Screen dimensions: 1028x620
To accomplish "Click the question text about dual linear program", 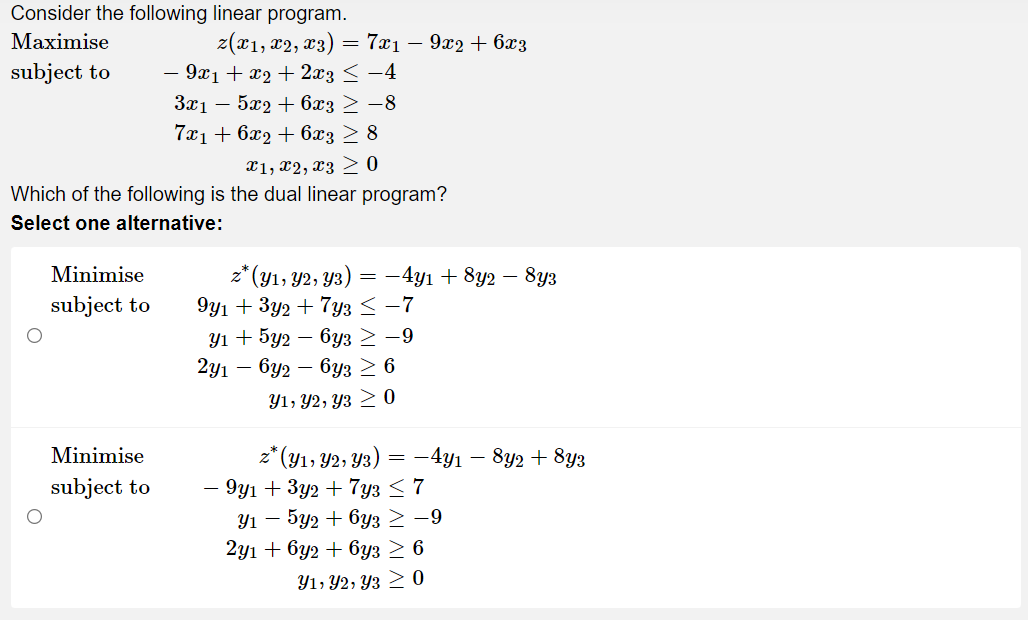I will click(x=225, y=194).
